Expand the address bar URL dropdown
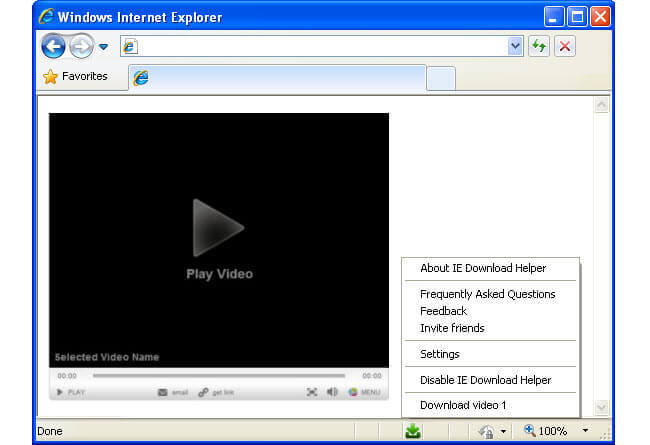Screen dimensions: 650x445 point(515,46)
